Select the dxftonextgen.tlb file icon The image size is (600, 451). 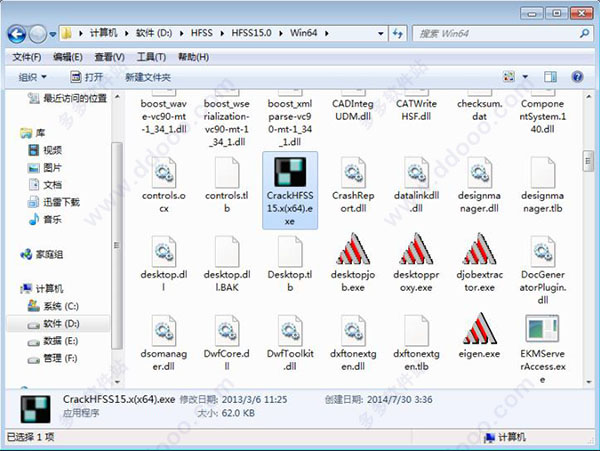pos(416,331)
